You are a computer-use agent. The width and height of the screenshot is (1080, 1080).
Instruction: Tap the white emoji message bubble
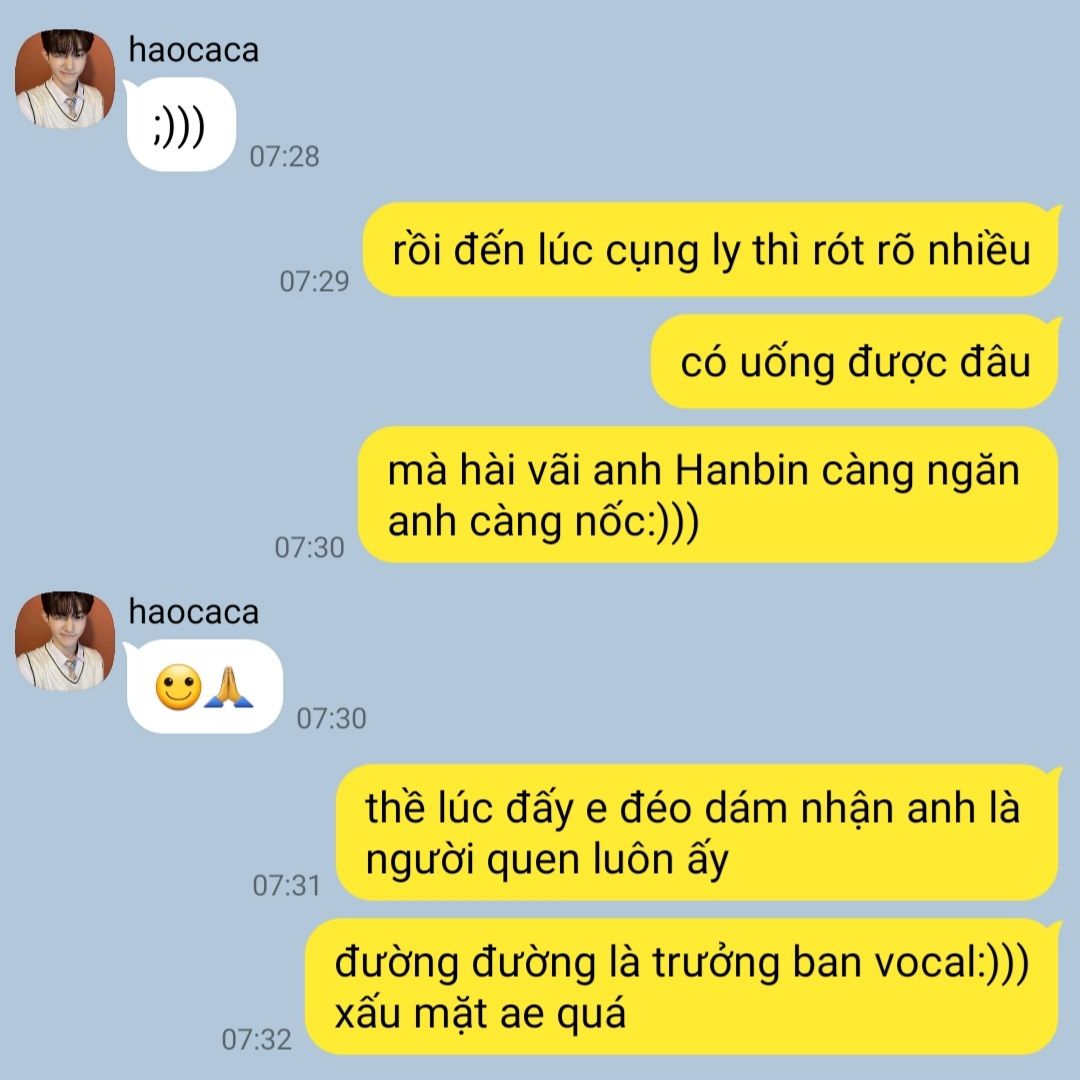(x=204, y=687)
